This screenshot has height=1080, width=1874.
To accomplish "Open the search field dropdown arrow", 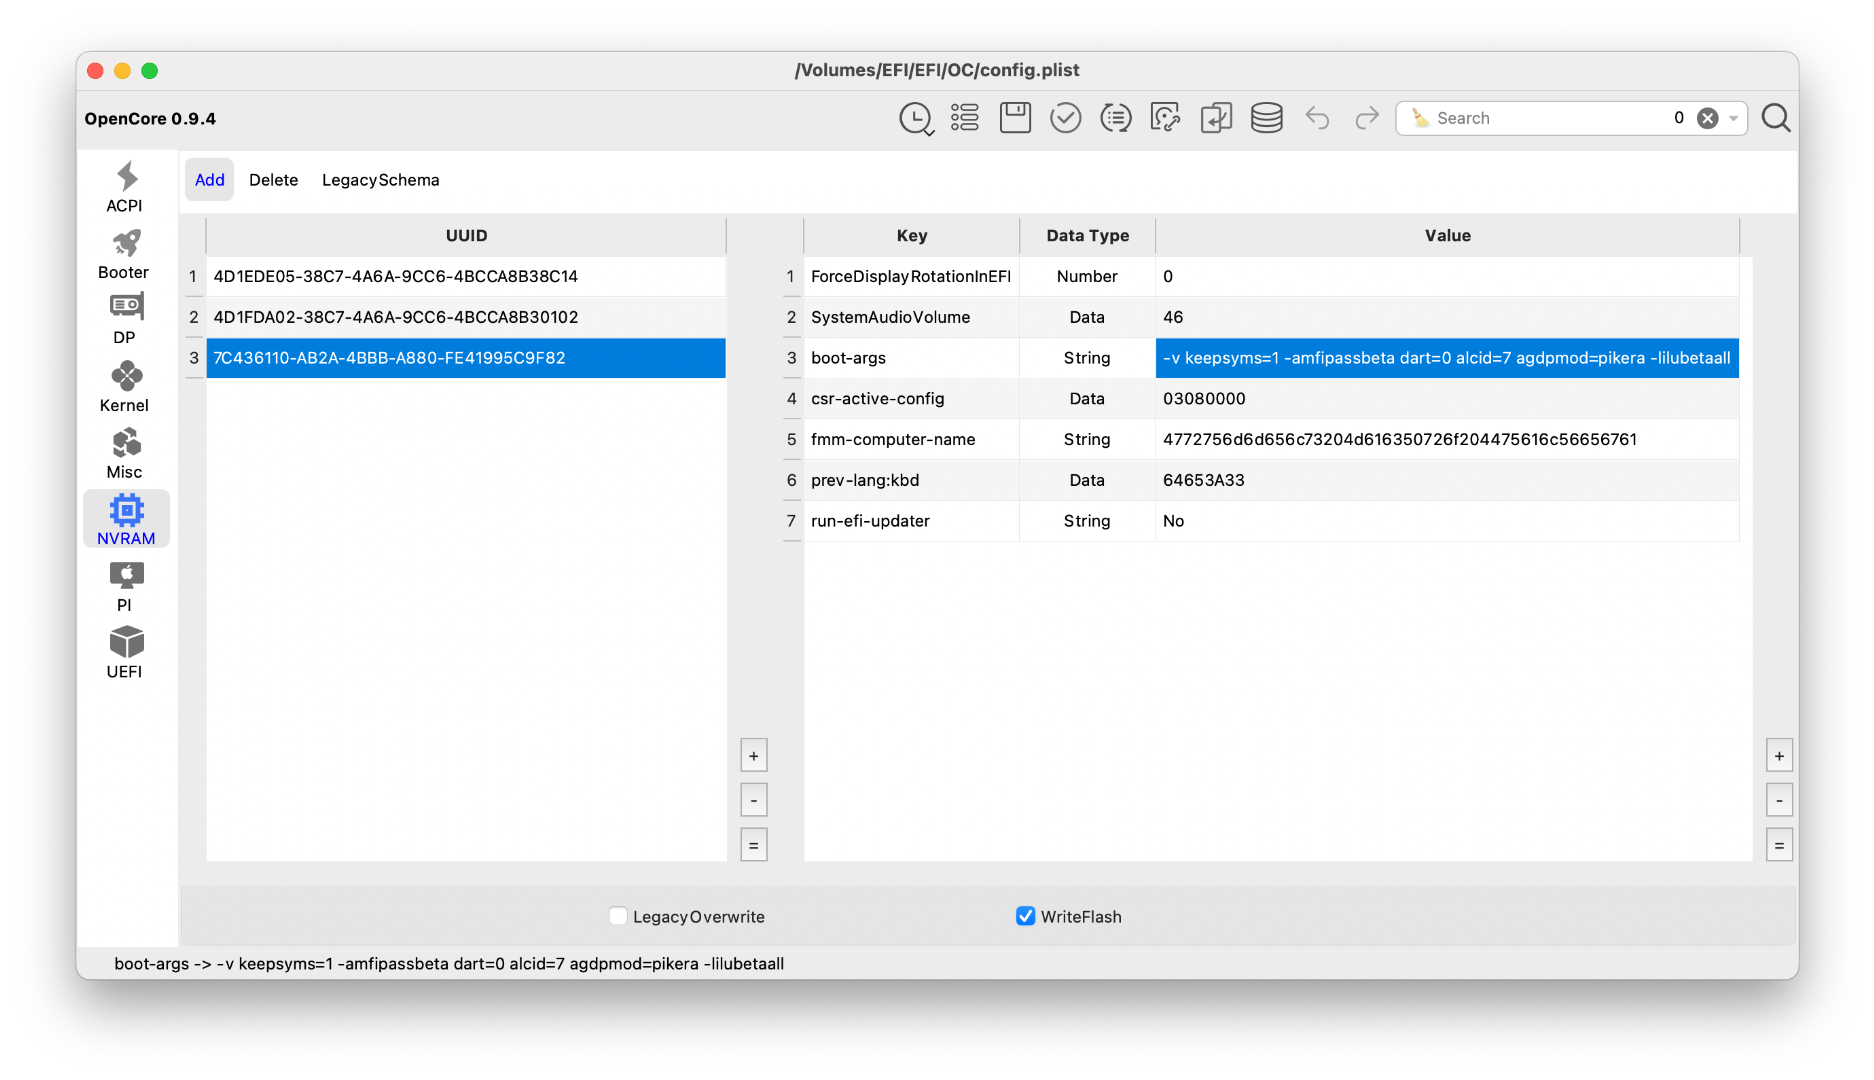I will (x=1733, y=118).
